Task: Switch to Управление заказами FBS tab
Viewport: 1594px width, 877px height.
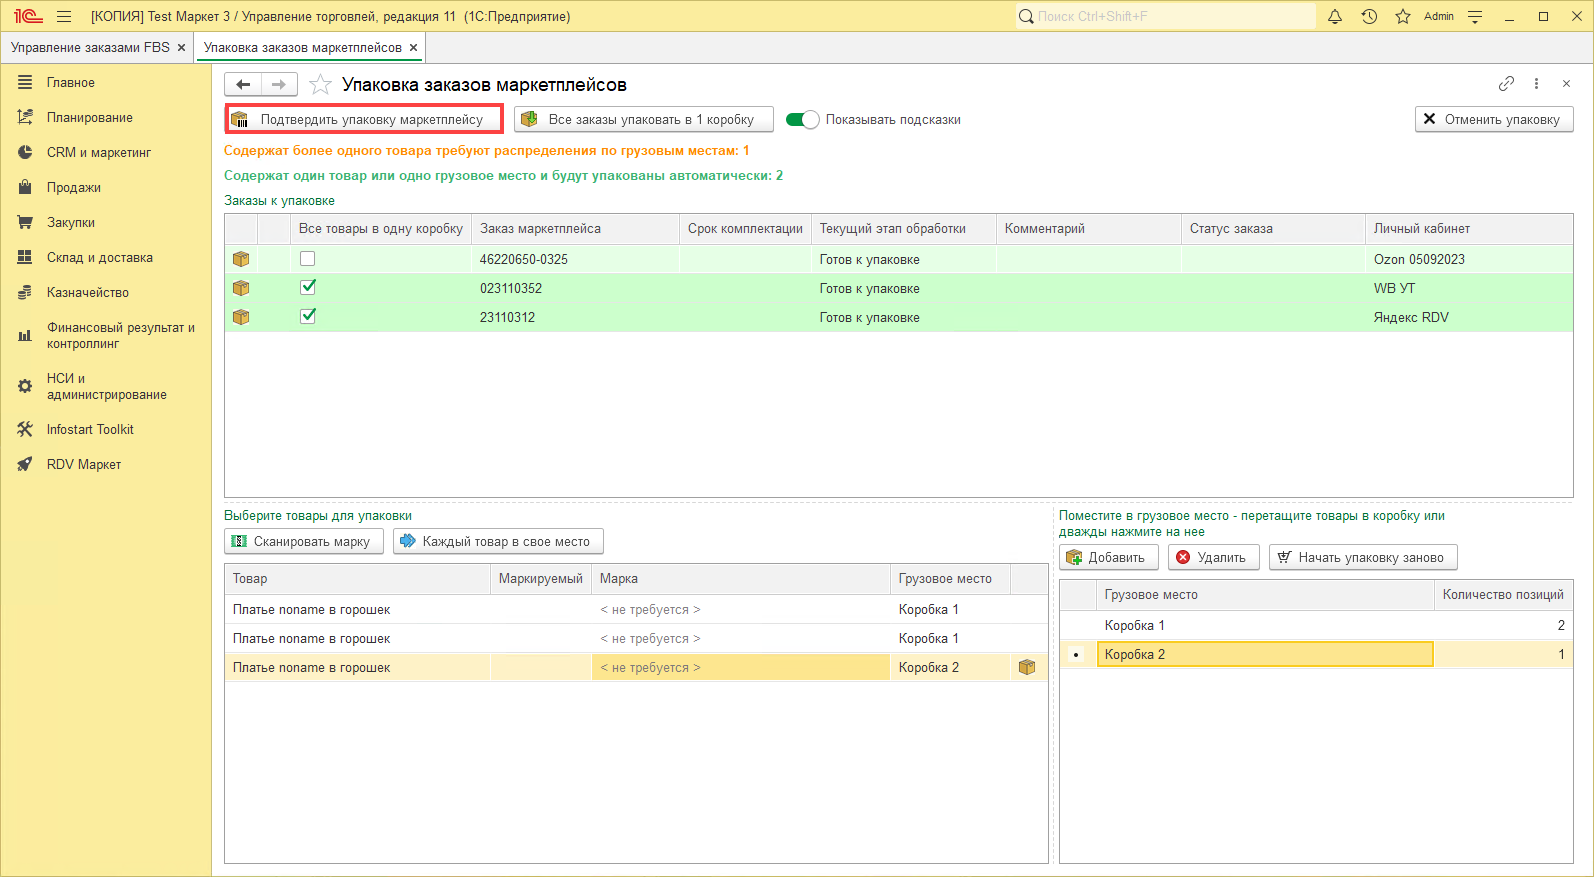Action: [90, 47]
